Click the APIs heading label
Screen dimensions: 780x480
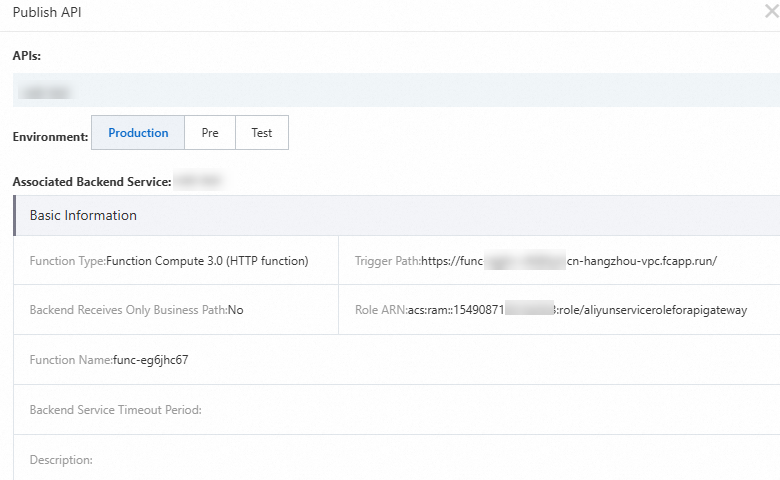click(27, 56)
